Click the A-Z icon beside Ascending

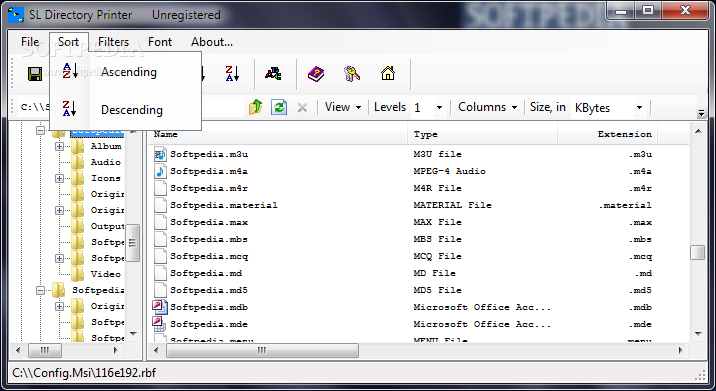point(69,71)
